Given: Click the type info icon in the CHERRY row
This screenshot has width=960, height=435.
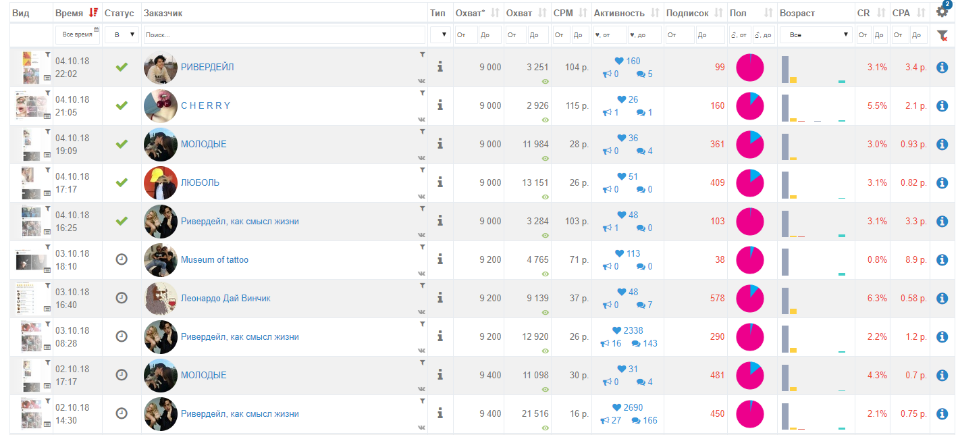Looking at the screenshot, I should click(x=440, y=105).
